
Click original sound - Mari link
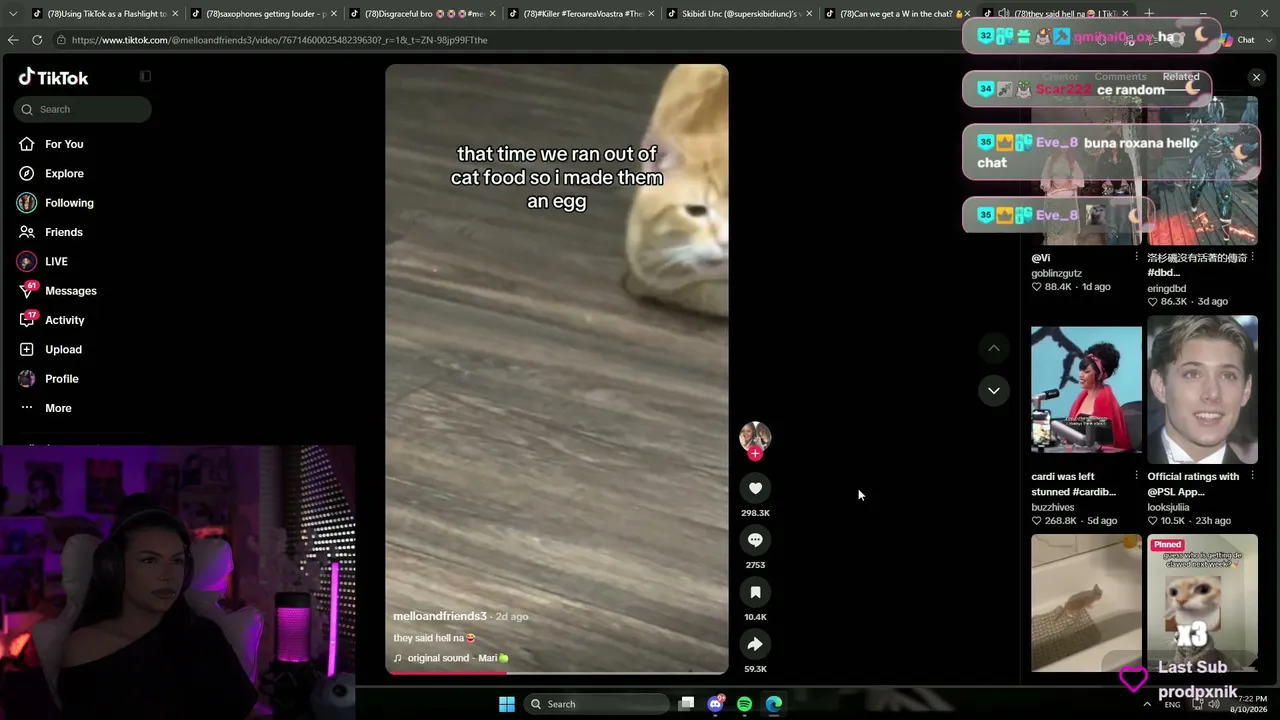pyautogui.click(x=452, y=658)
